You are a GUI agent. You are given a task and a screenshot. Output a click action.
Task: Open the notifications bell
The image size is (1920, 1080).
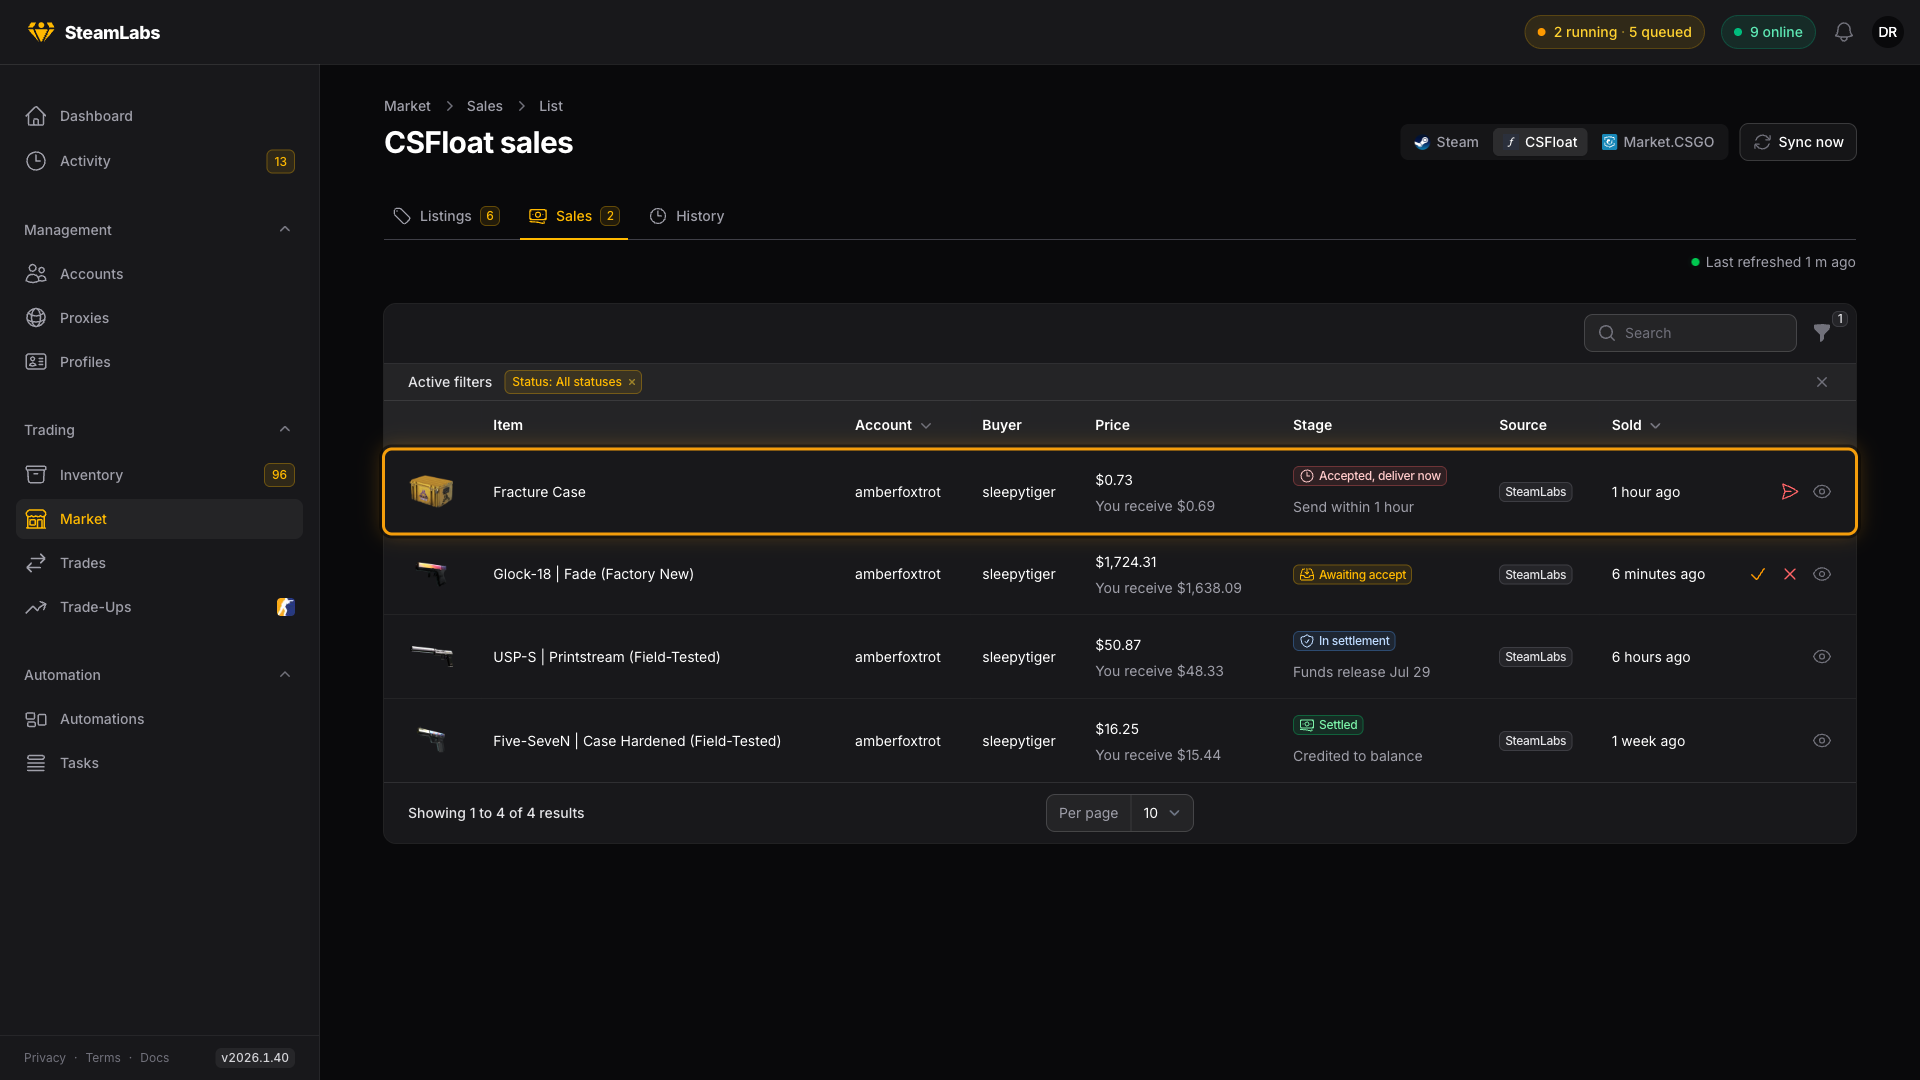[1843, 32]
